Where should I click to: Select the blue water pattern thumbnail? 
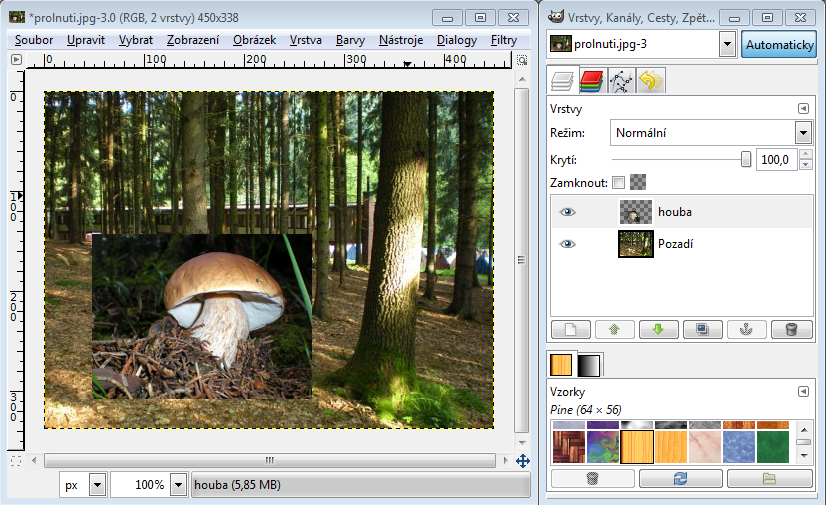point(739,446)
